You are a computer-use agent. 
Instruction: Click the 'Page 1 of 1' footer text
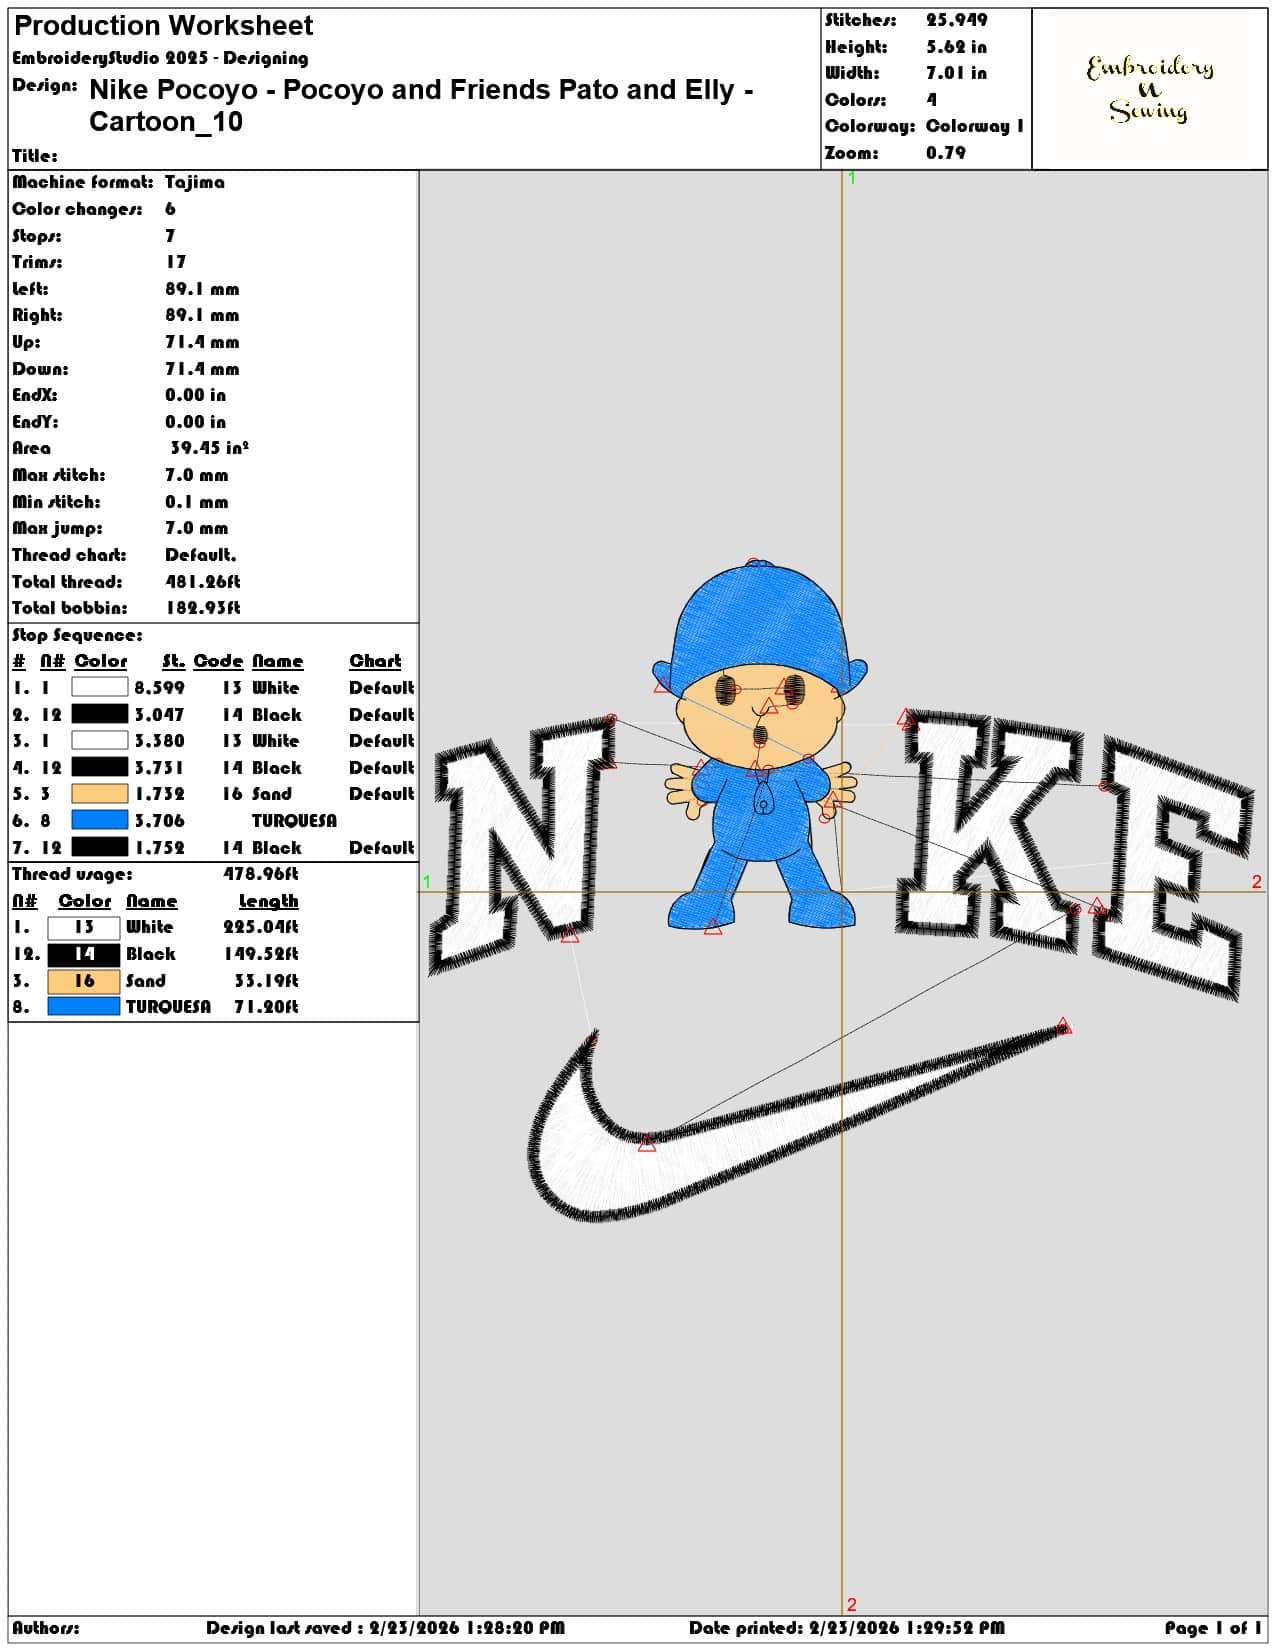point(1212,1628)
